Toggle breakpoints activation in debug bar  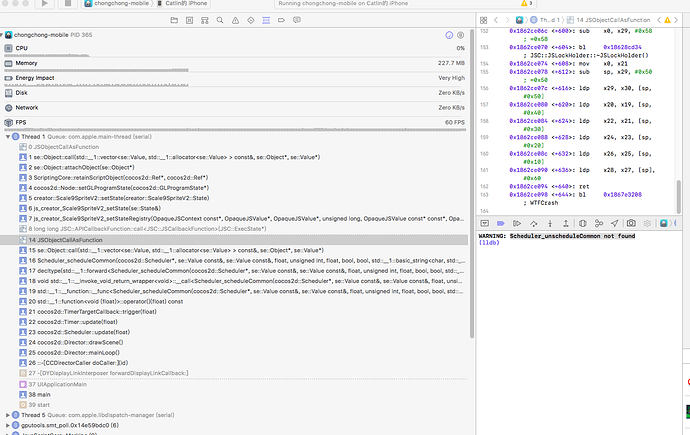click(501, 223)
